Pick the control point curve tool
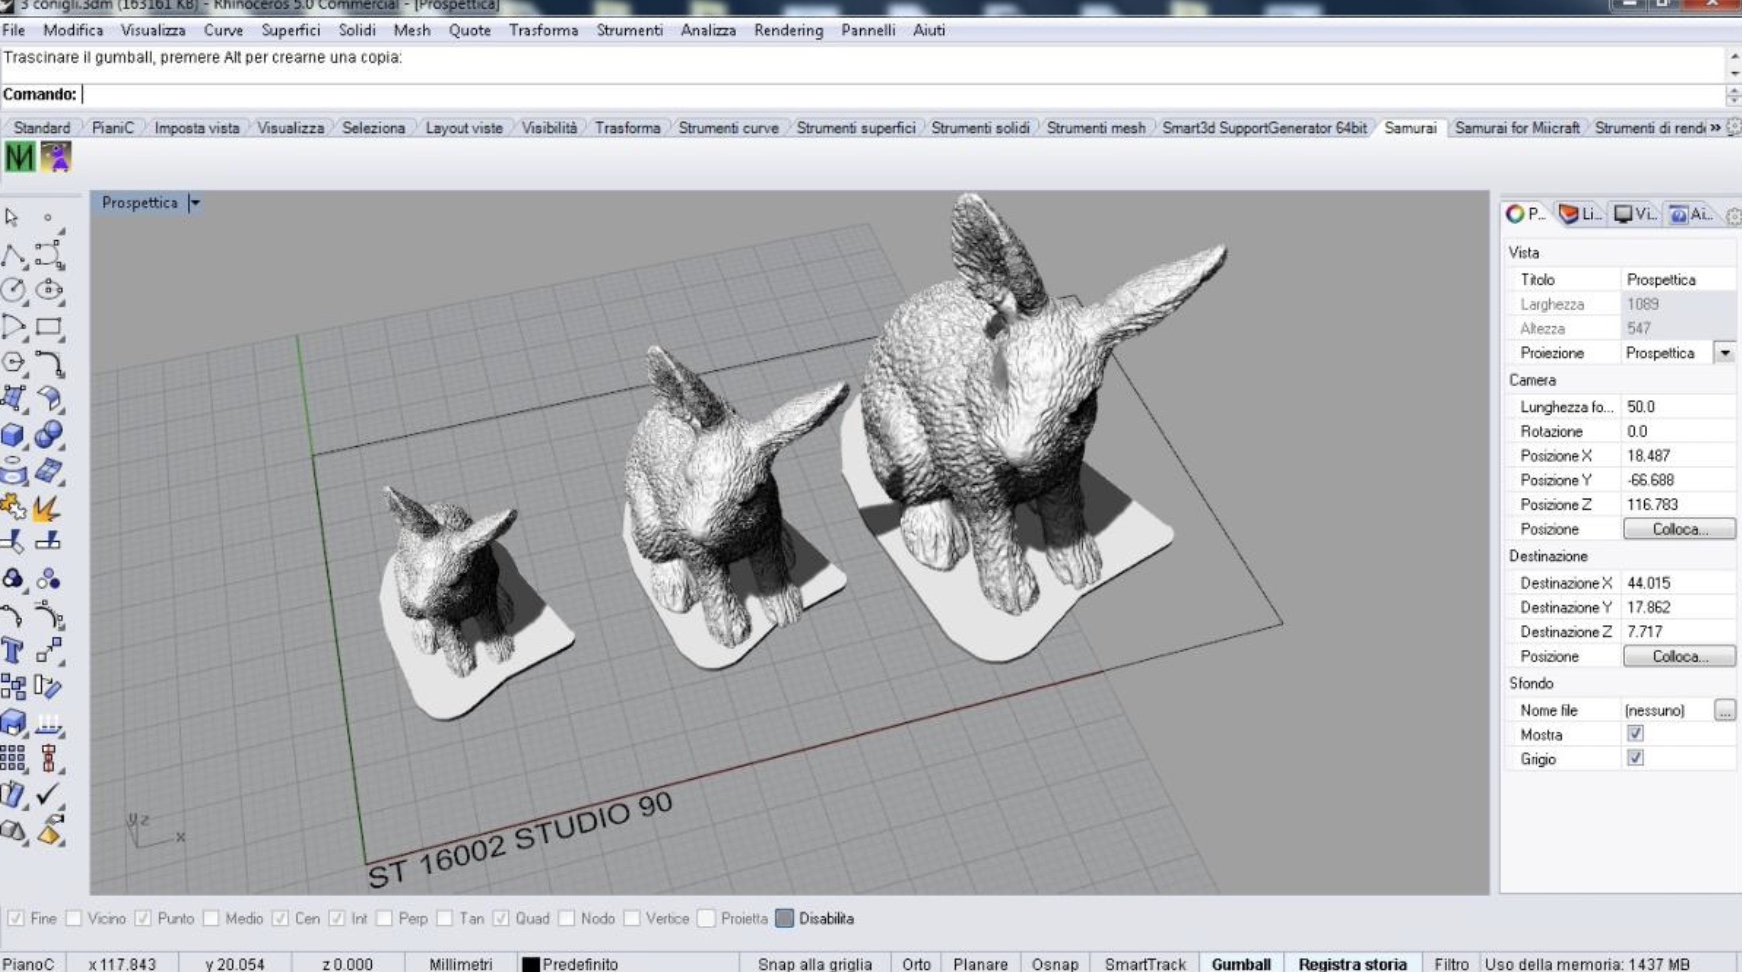 click(x=49, y=254)
